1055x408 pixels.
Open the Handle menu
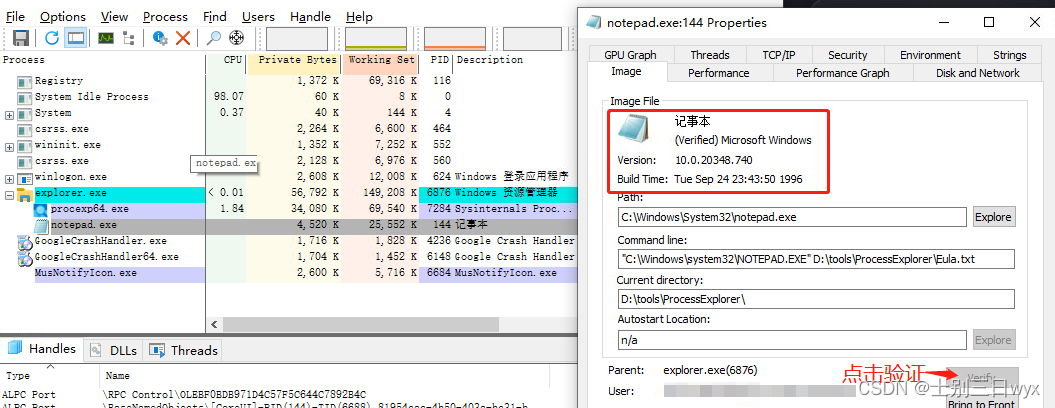(x=310, y=17)
